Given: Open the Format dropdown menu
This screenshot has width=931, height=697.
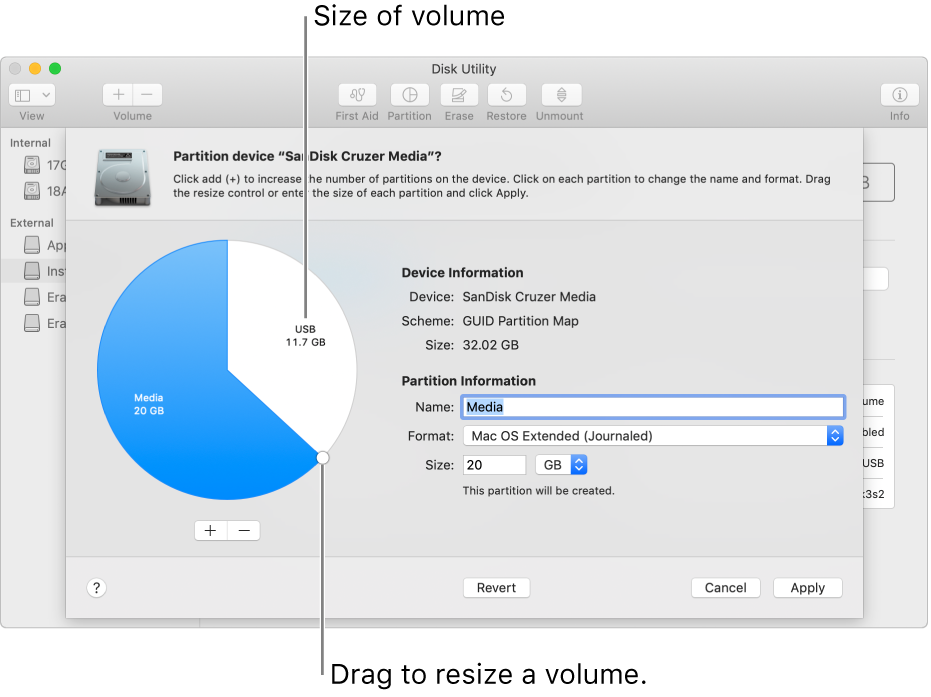Looking at the screenshot, I should (653, 436).
